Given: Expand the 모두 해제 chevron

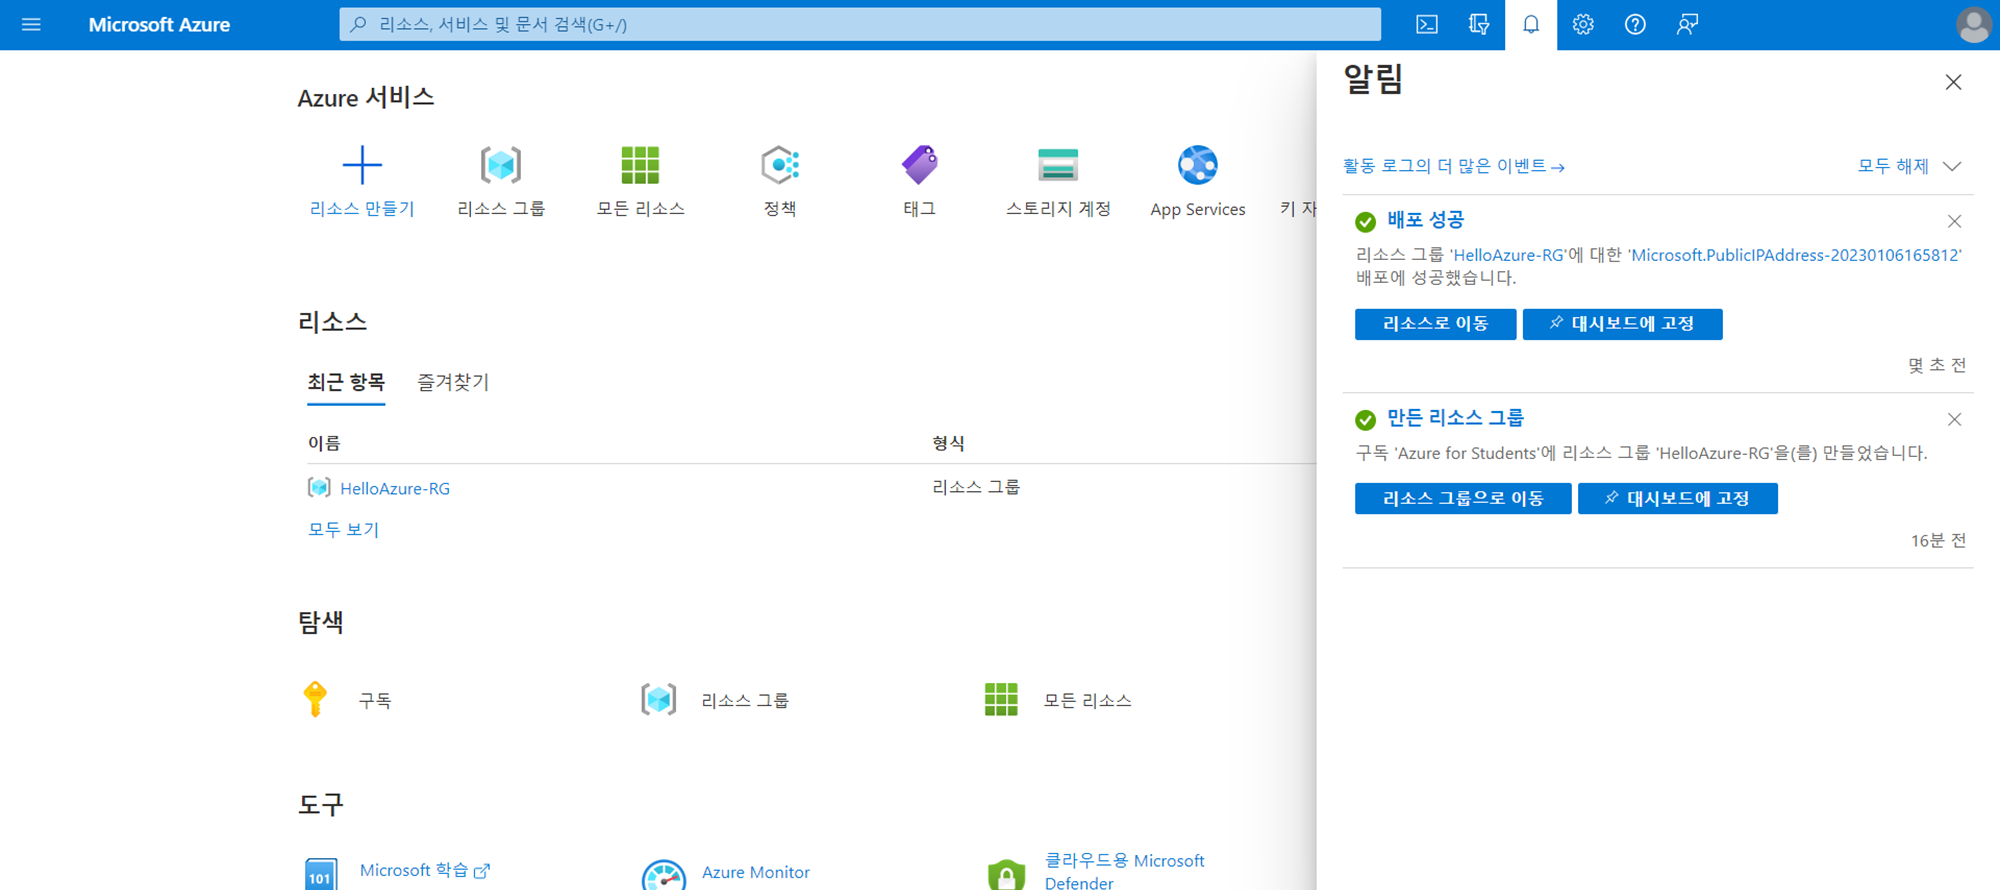Looking at the screenshot, I should click(x=1952, y=166).
